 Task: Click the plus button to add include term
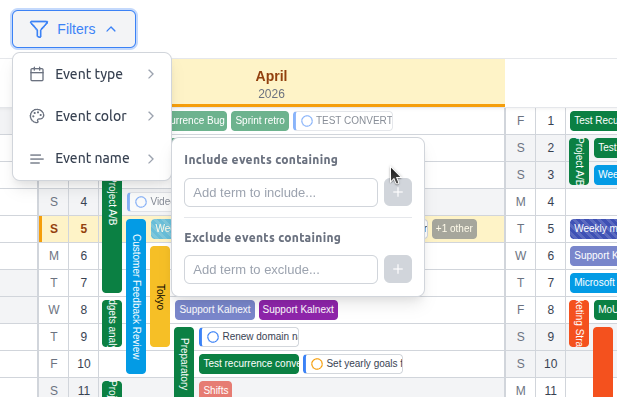coord(398,192)
